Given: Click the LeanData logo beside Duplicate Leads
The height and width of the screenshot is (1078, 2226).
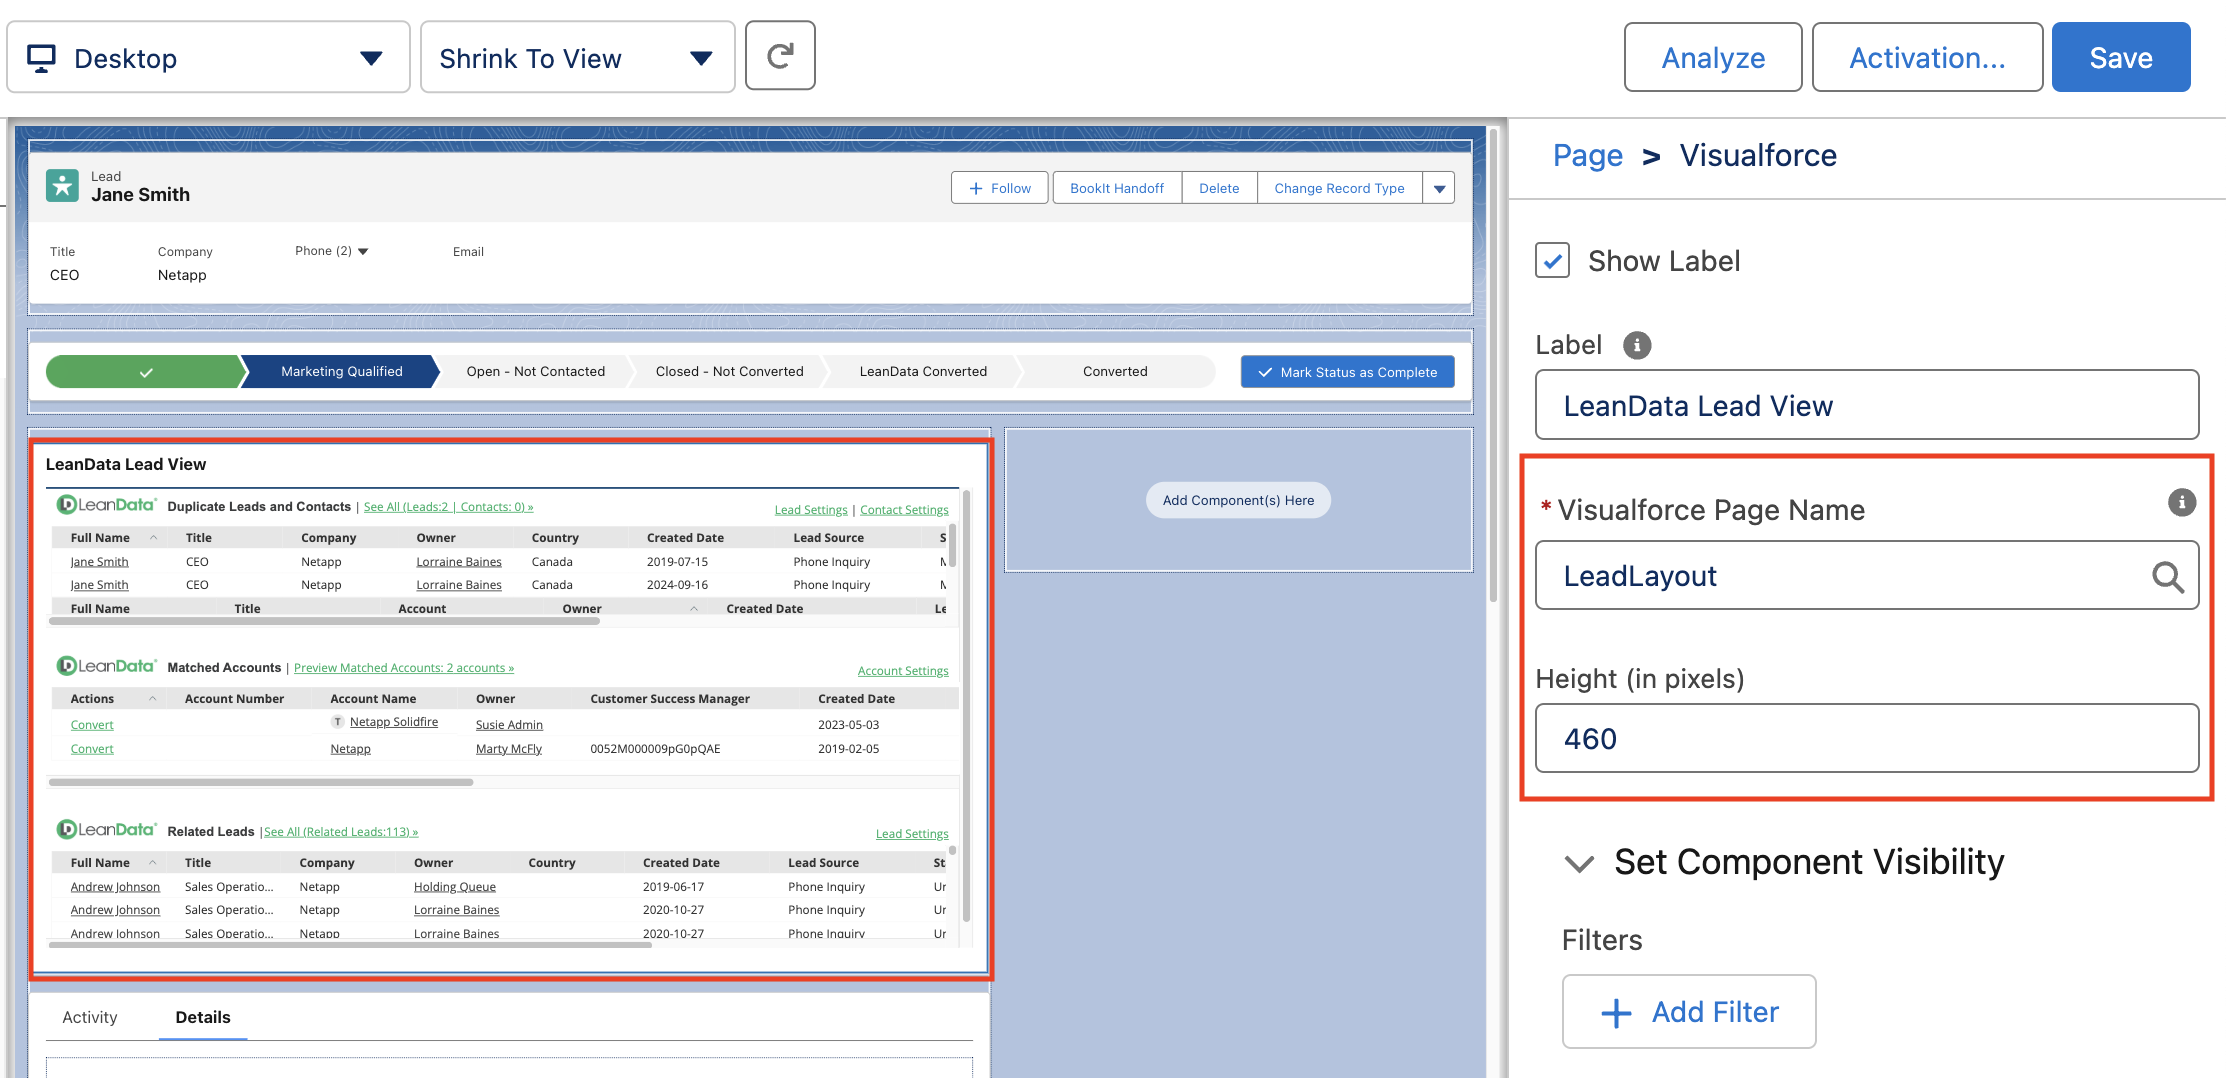Looking at the screenshot, I should (x=106, y=505).
